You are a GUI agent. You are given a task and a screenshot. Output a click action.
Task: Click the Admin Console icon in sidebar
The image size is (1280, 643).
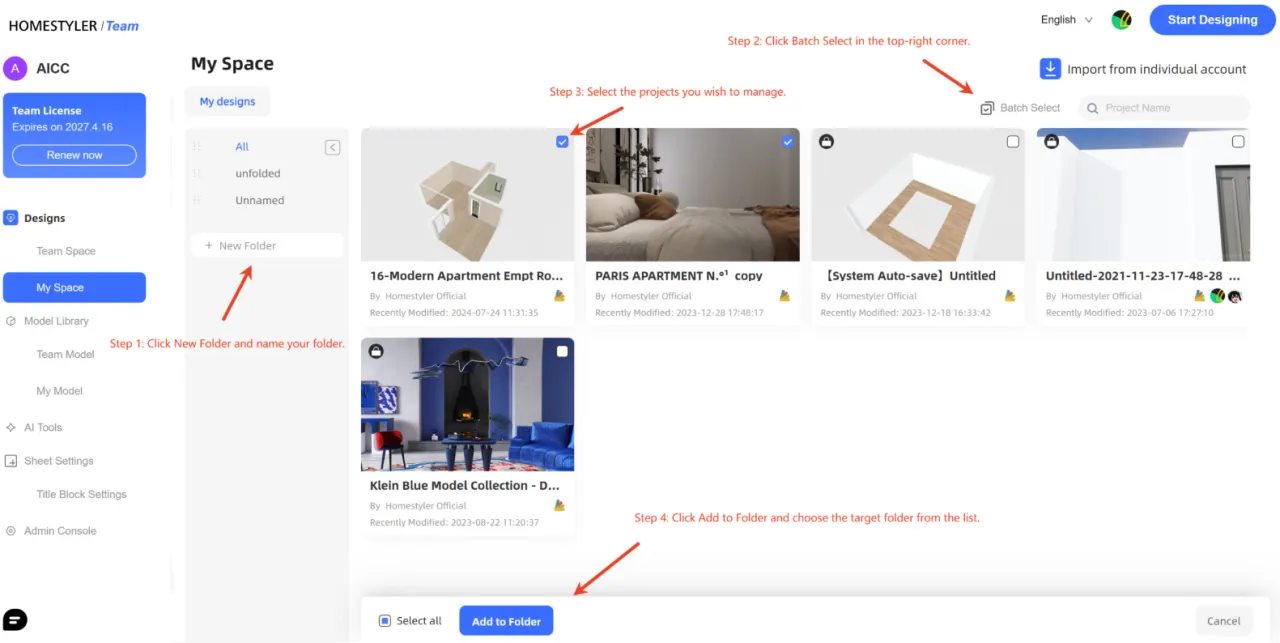click(11, 531)
